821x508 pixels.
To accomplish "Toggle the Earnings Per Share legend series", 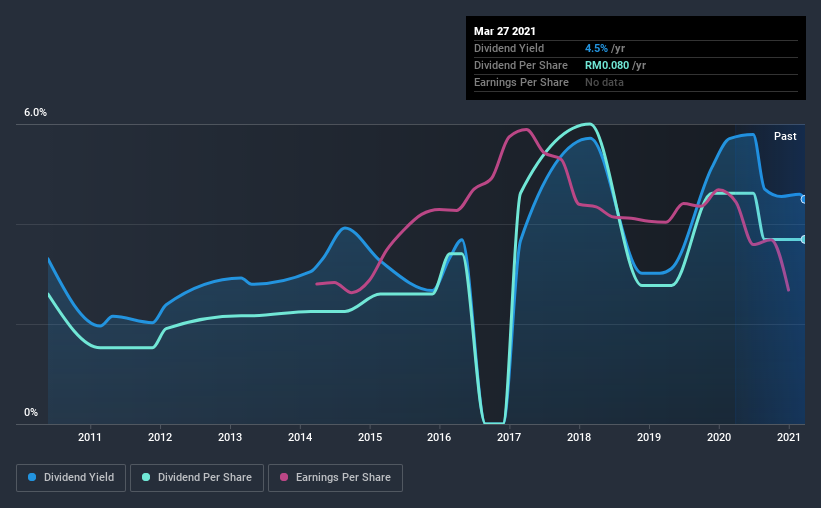I will [336, 478].
